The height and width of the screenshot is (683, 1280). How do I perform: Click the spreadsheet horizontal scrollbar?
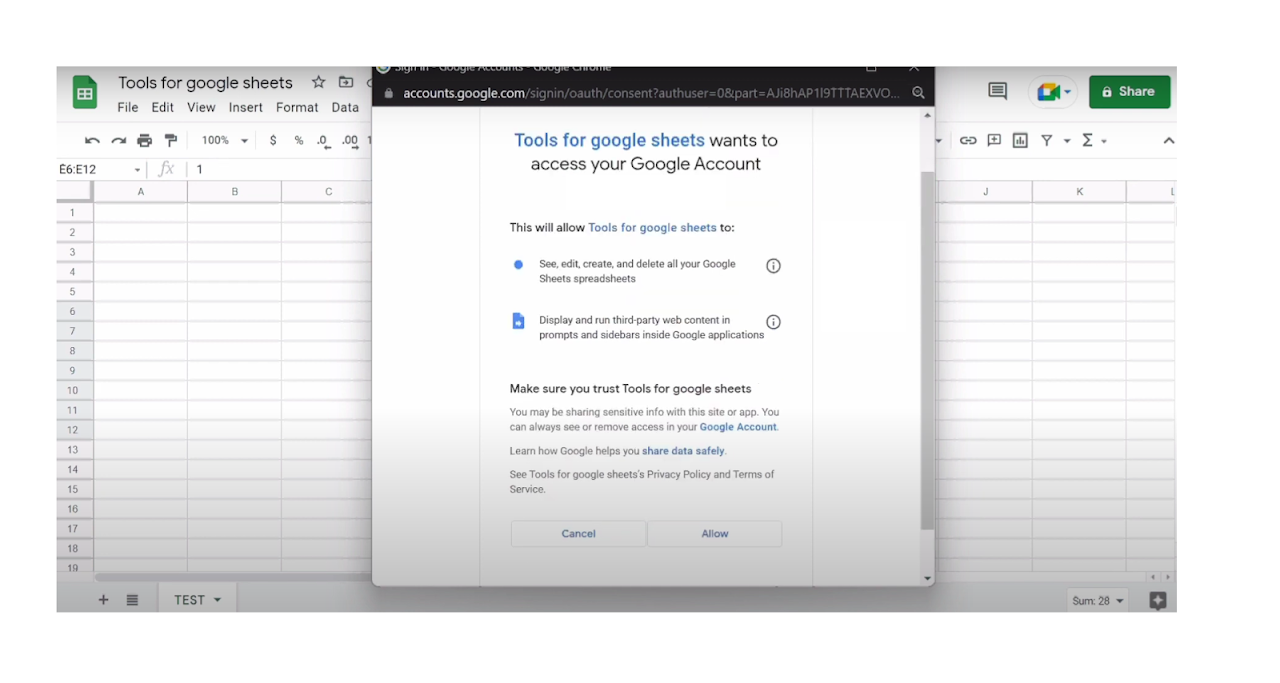[x=233, y=577]
